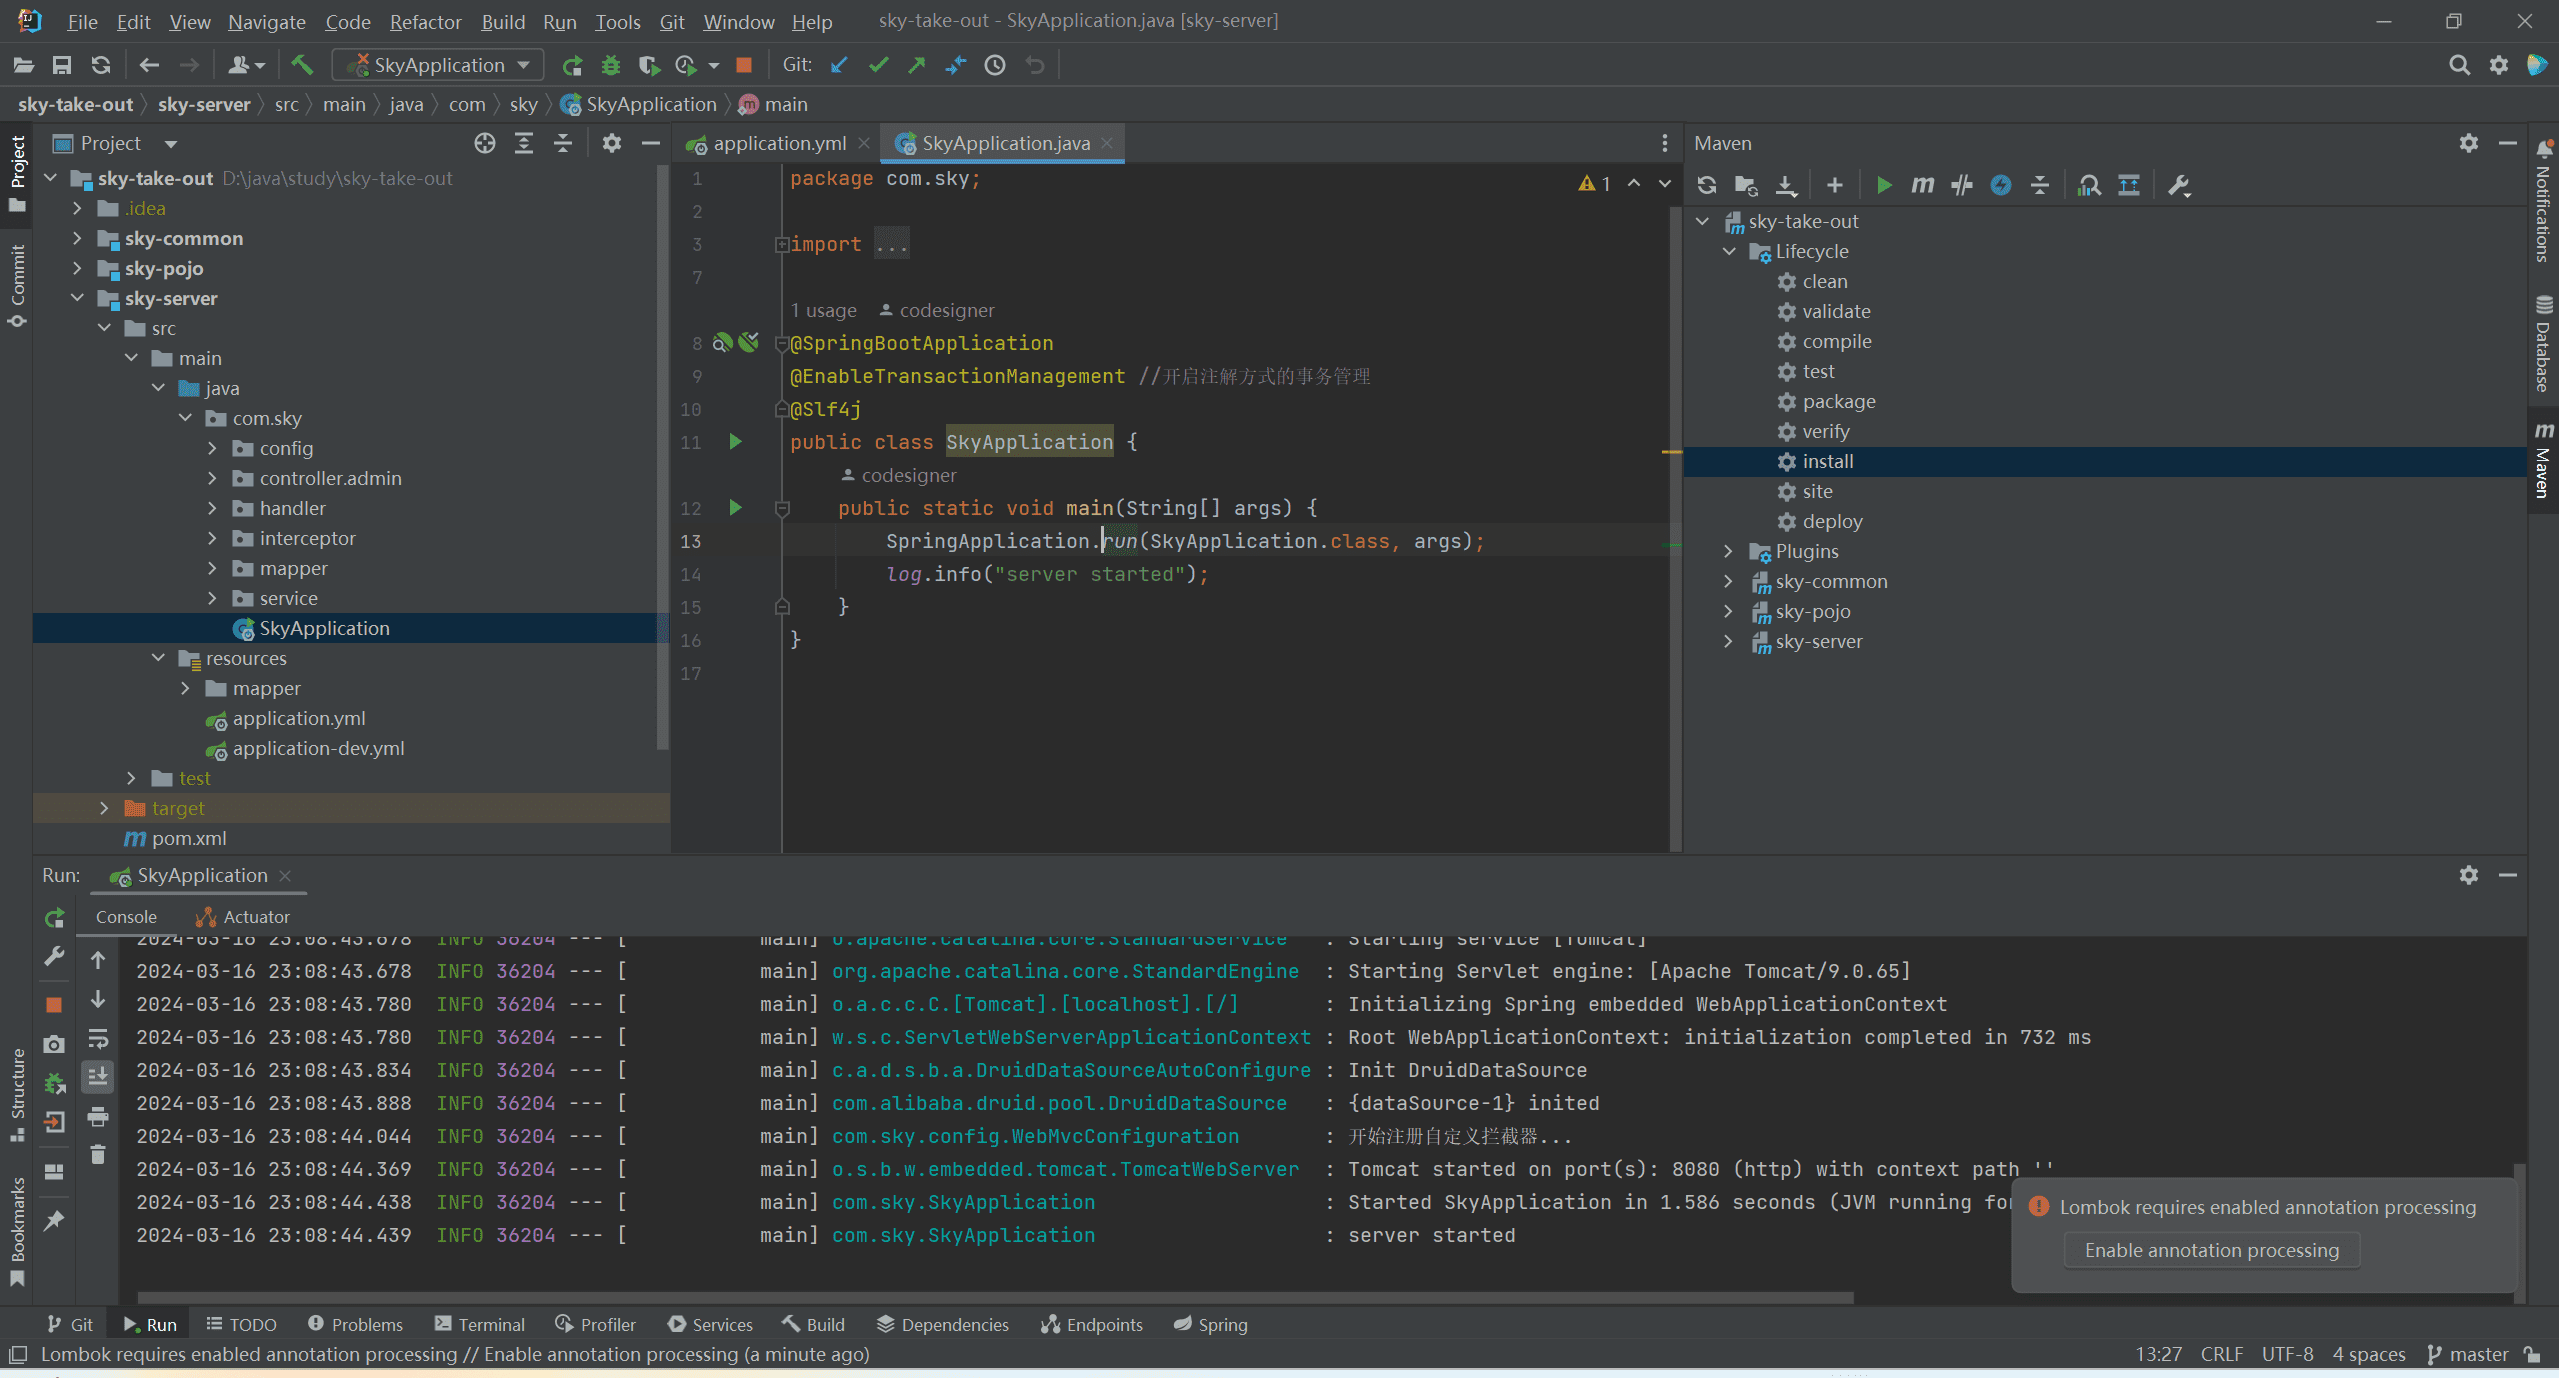Enable annotation processing via notification button
This screenshot has height=1378, width=2559.
[2211, 1249]
